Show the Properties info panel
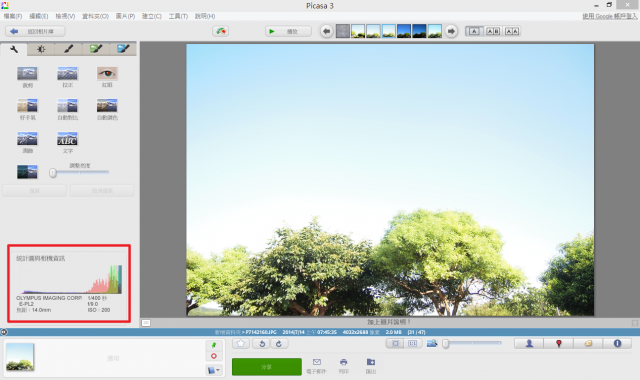The width and height of the screenshot is (640, 380). pyautogui.click(x=617, y=344)
